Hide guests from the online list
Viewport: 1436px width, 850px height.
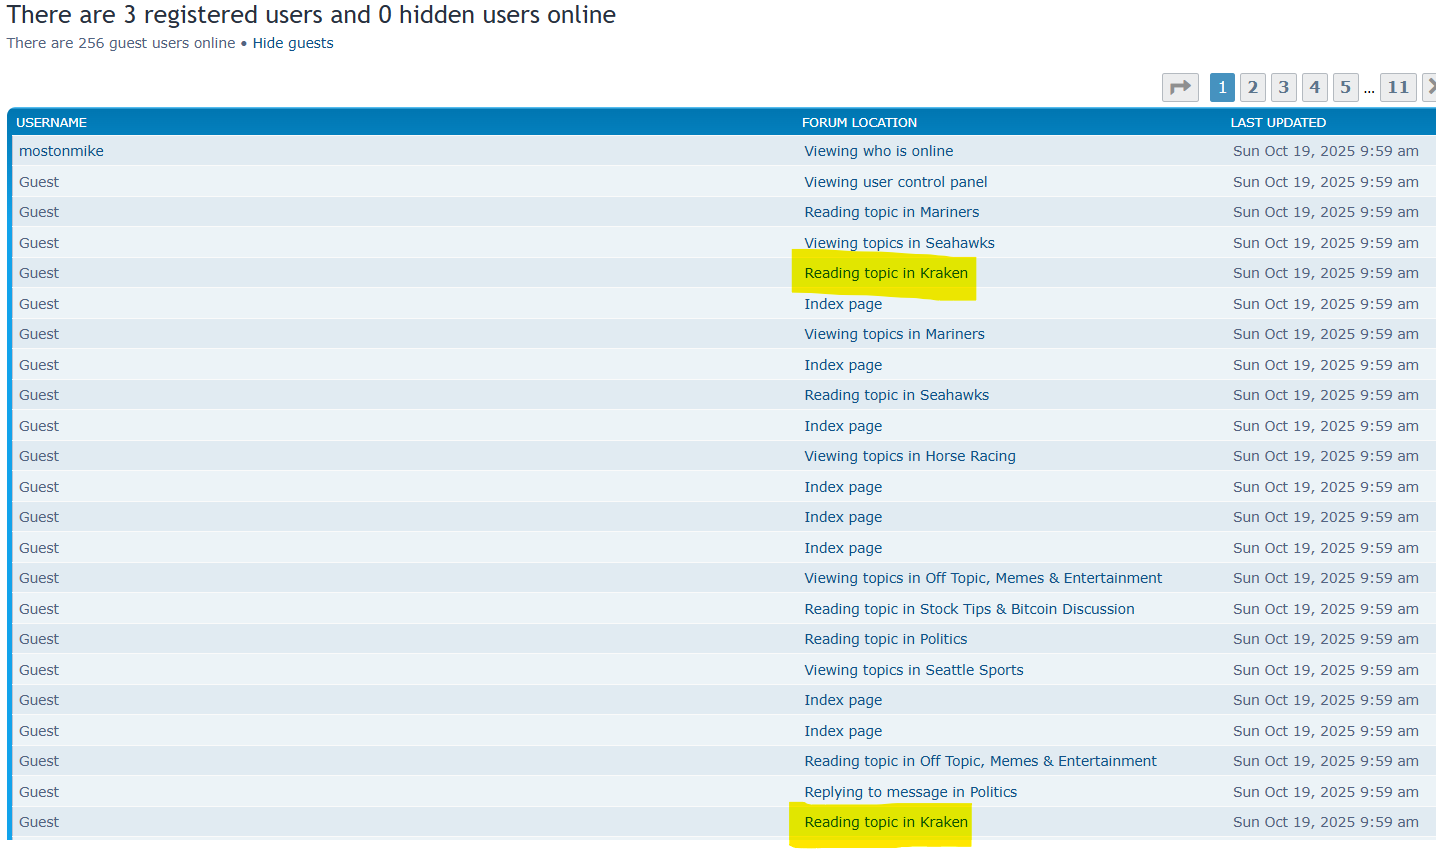(x=293, y=43)
